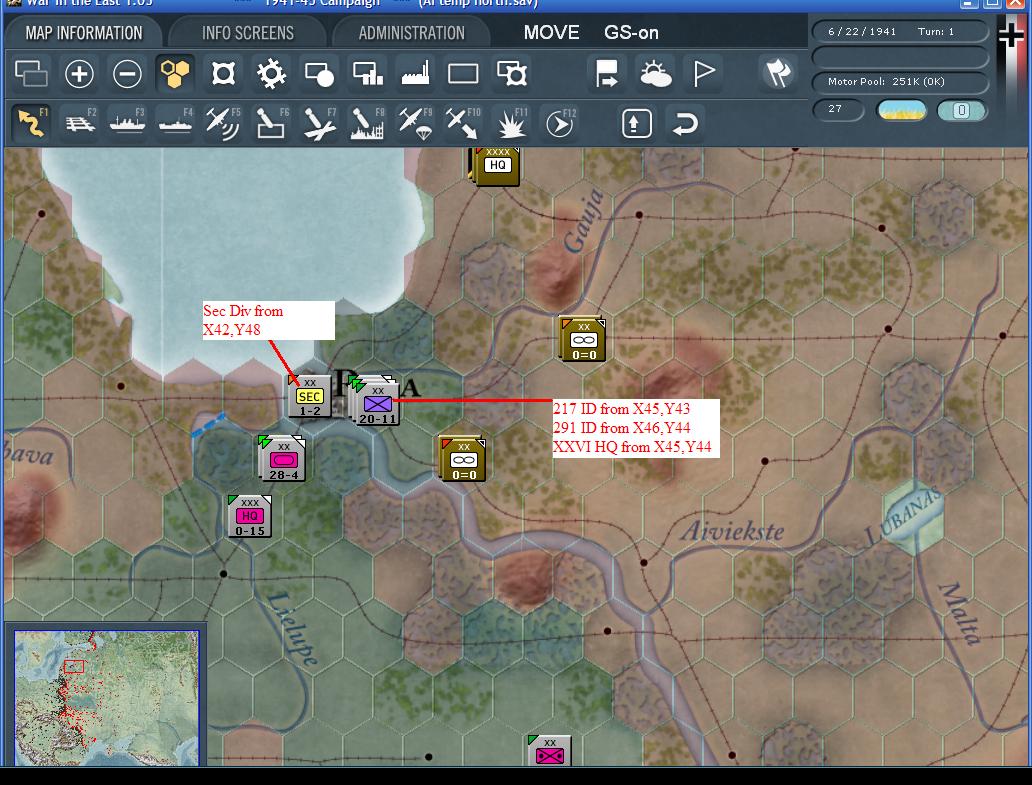Click the MOVE mode label
The width and height of the screenshot is (1032, 785).
(x=552, y=32)
